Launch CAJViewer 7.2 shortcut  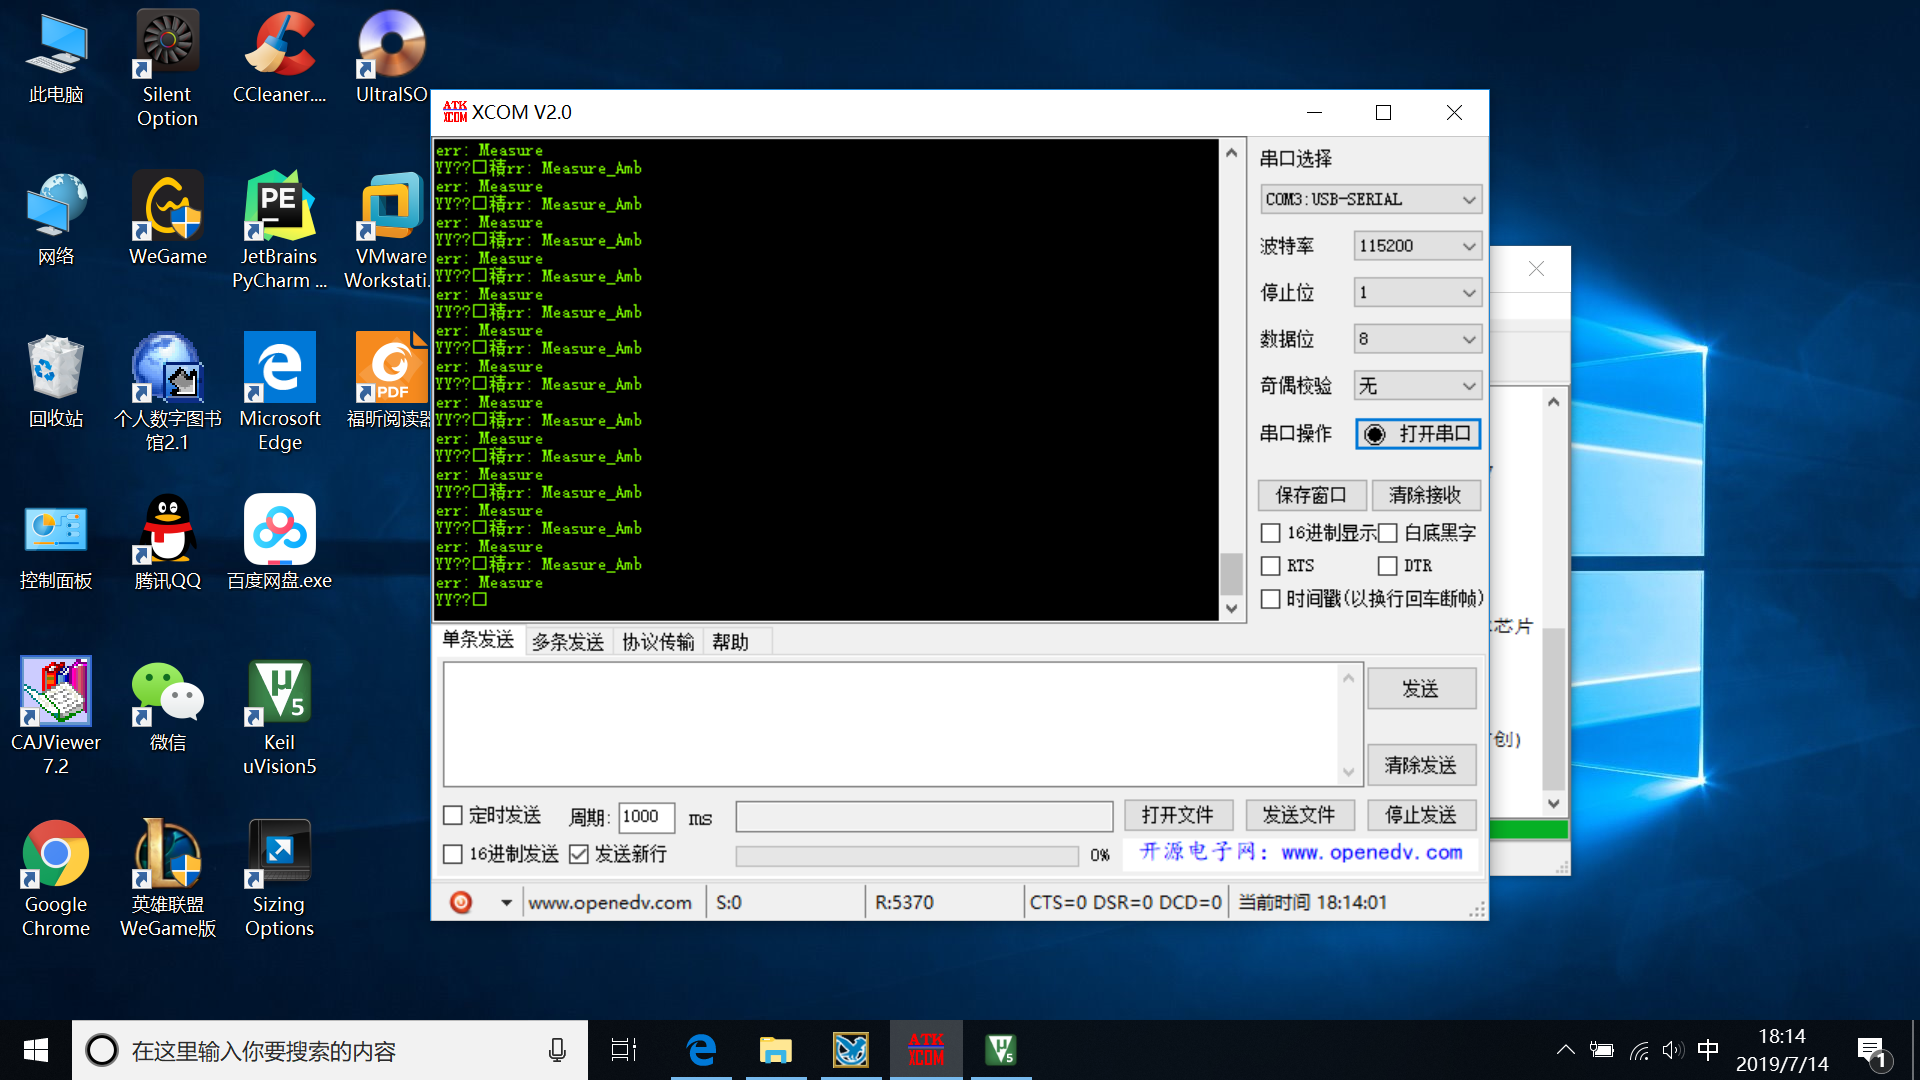[x=56, y=717]
